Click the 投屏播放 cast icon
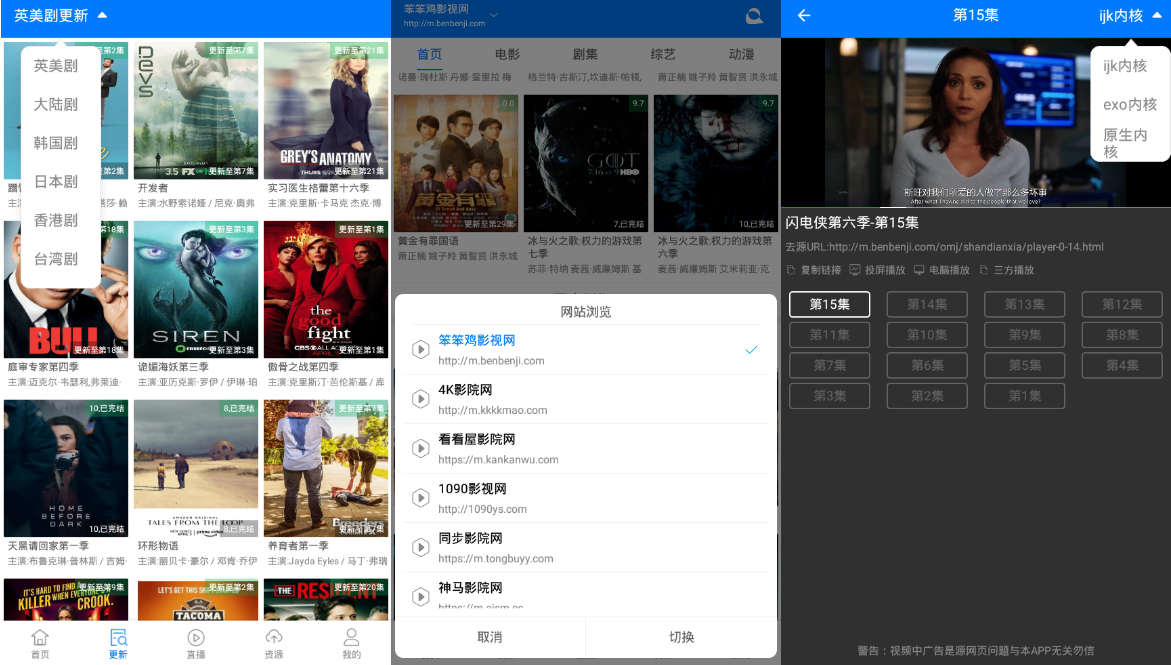Image resolution: width=1171 pixels, height=665 pixels. click(855, 270)
